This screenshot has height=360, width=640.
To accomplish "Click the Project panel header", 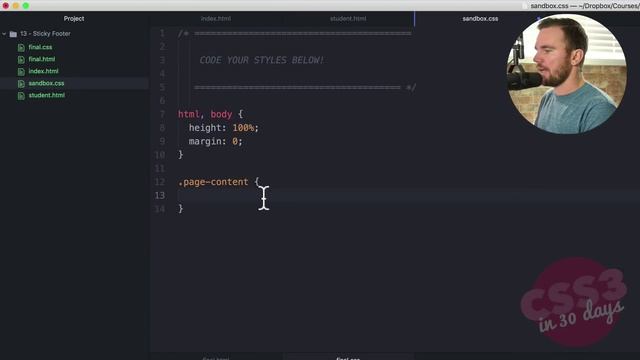I will [x=74, y=19].
